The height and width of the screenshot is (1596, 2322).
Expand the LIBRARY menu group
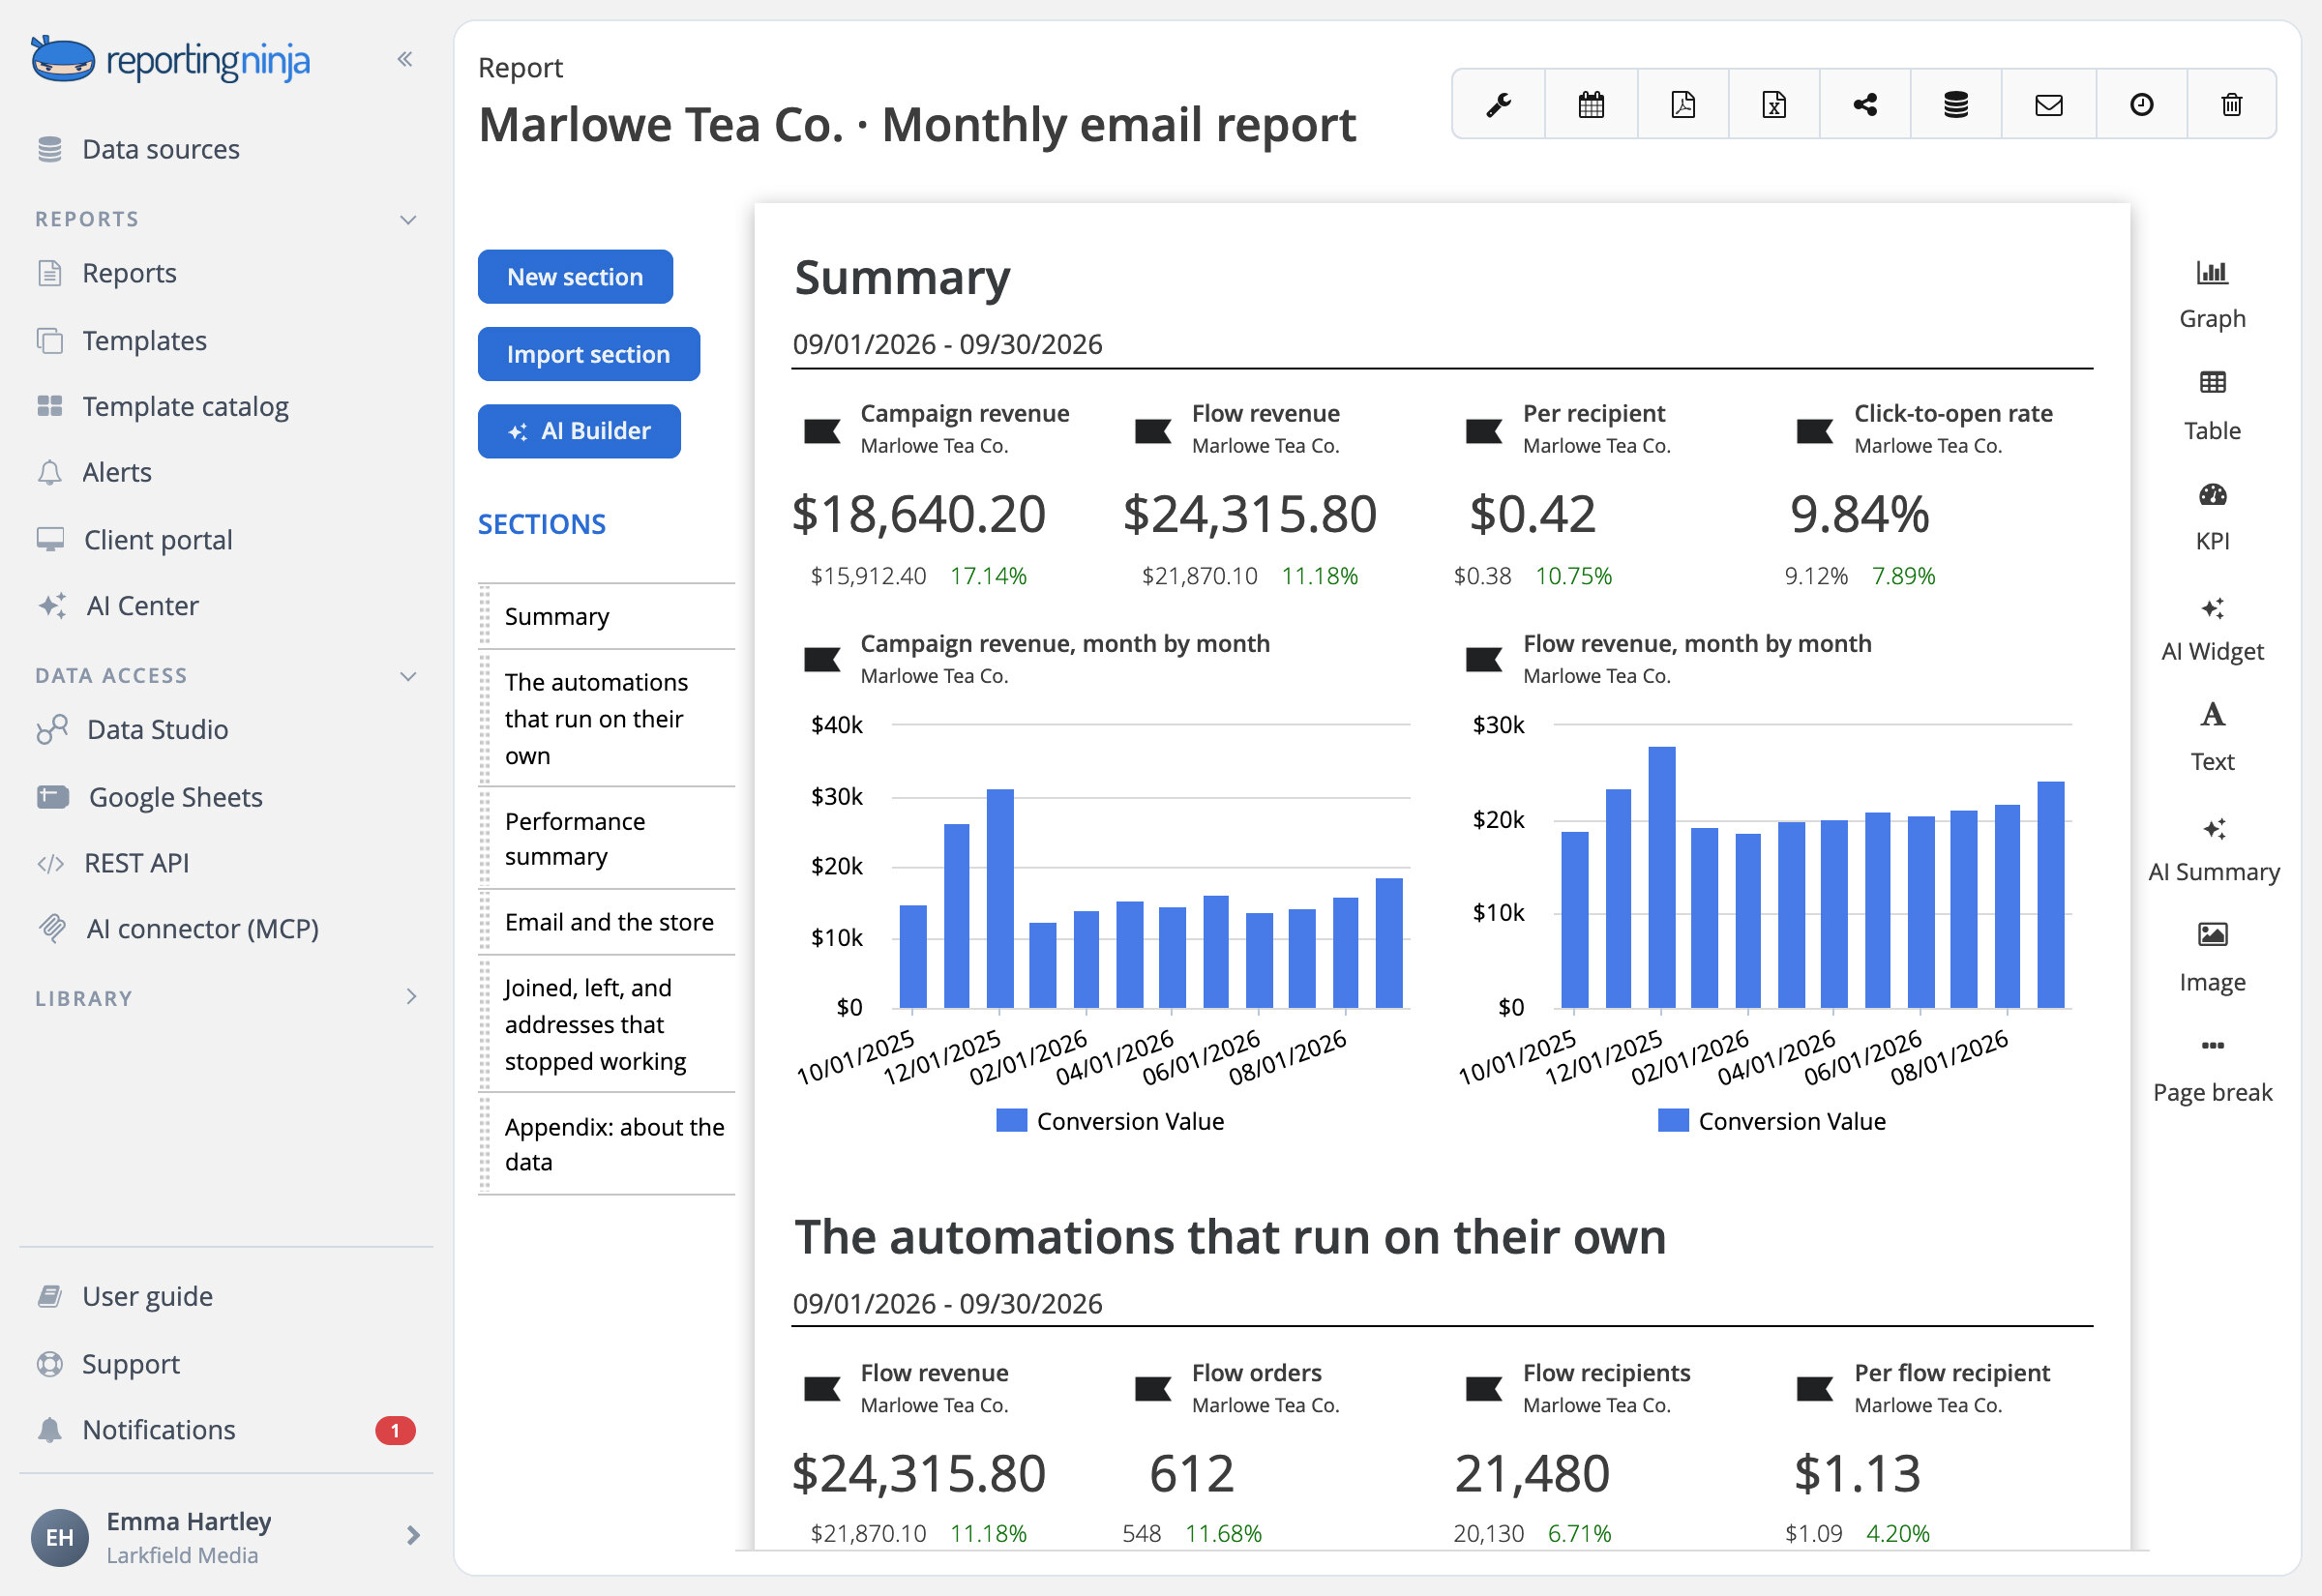(x=411, y=997)
